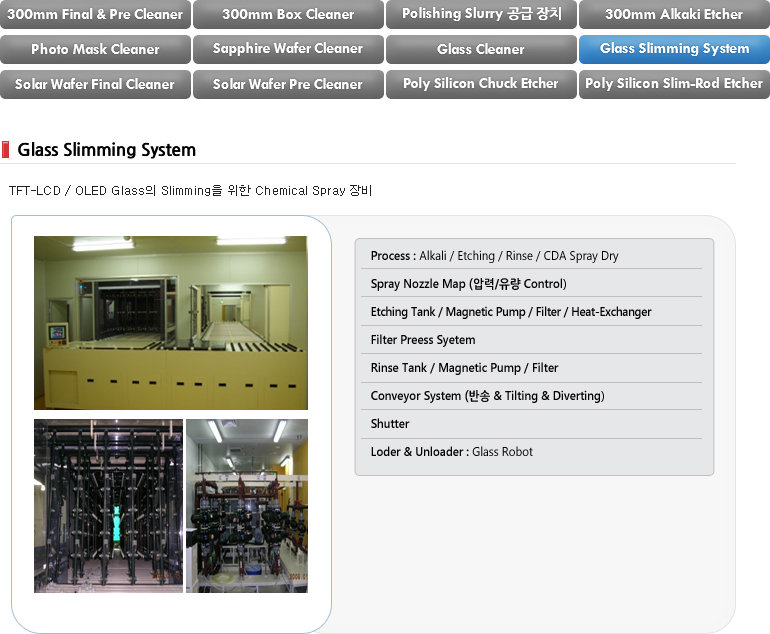Open the 300mm Final & Pre Cleaner tab
The height and width of the screenshot is (634, 770).
coord(95,14)
